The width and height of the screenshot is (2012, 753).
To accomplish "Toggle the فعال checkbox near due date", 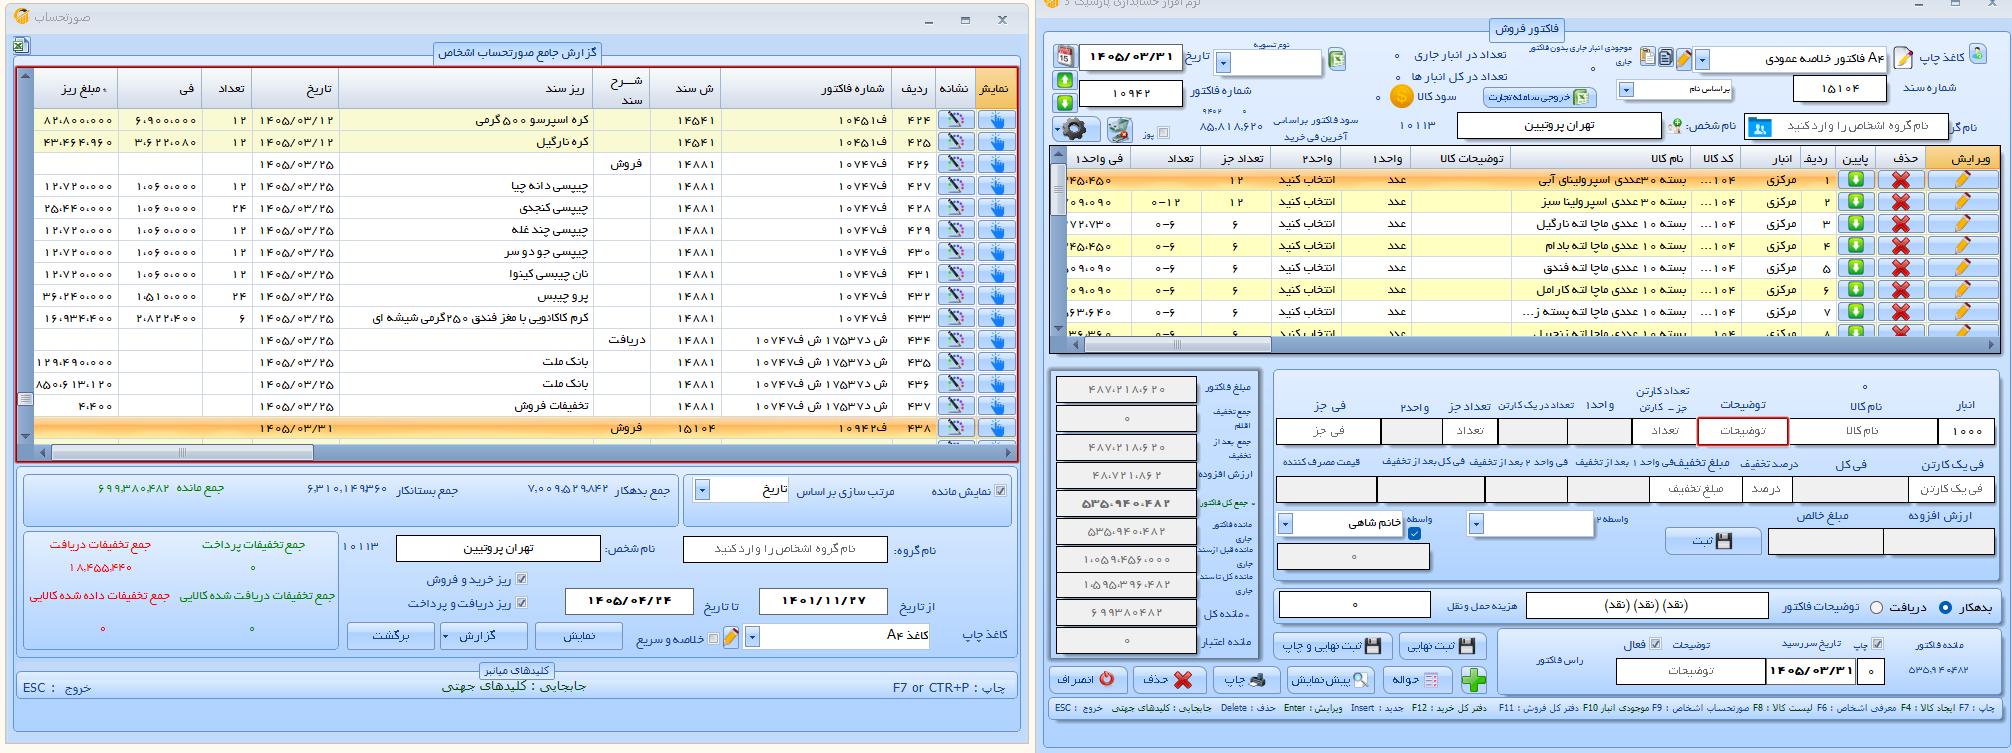I will point(1655,644).
